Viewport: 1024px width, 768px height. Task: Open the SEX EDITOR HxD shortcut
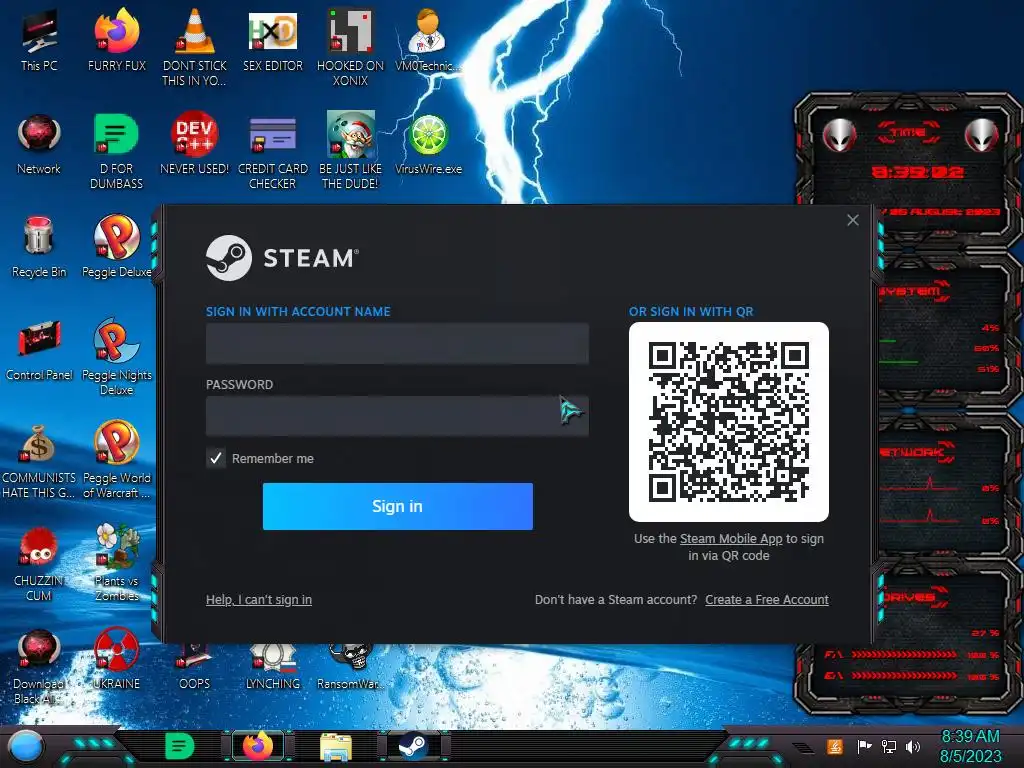(x=272, y=40)
